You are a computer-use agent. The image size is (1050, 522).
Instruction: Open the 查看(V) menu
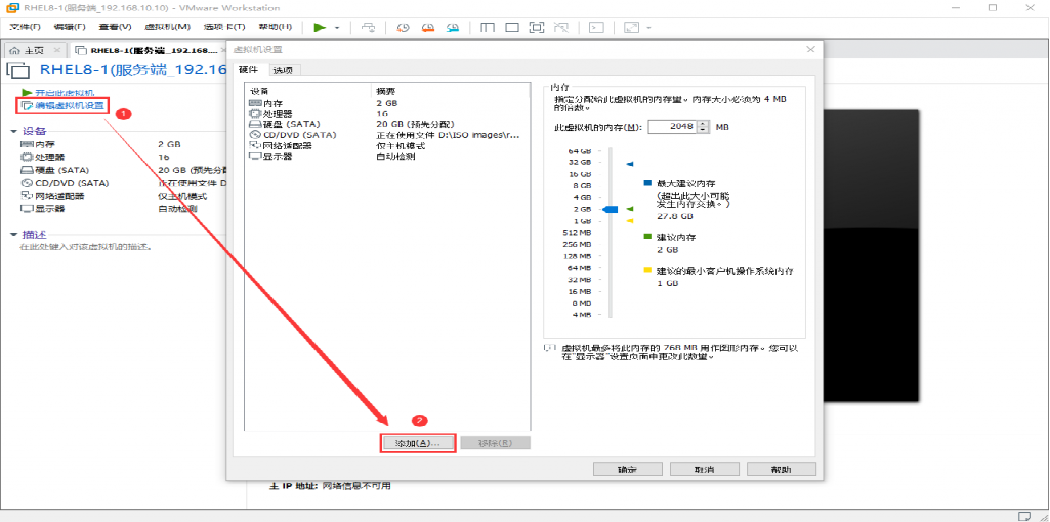click(x=115, y=27)
